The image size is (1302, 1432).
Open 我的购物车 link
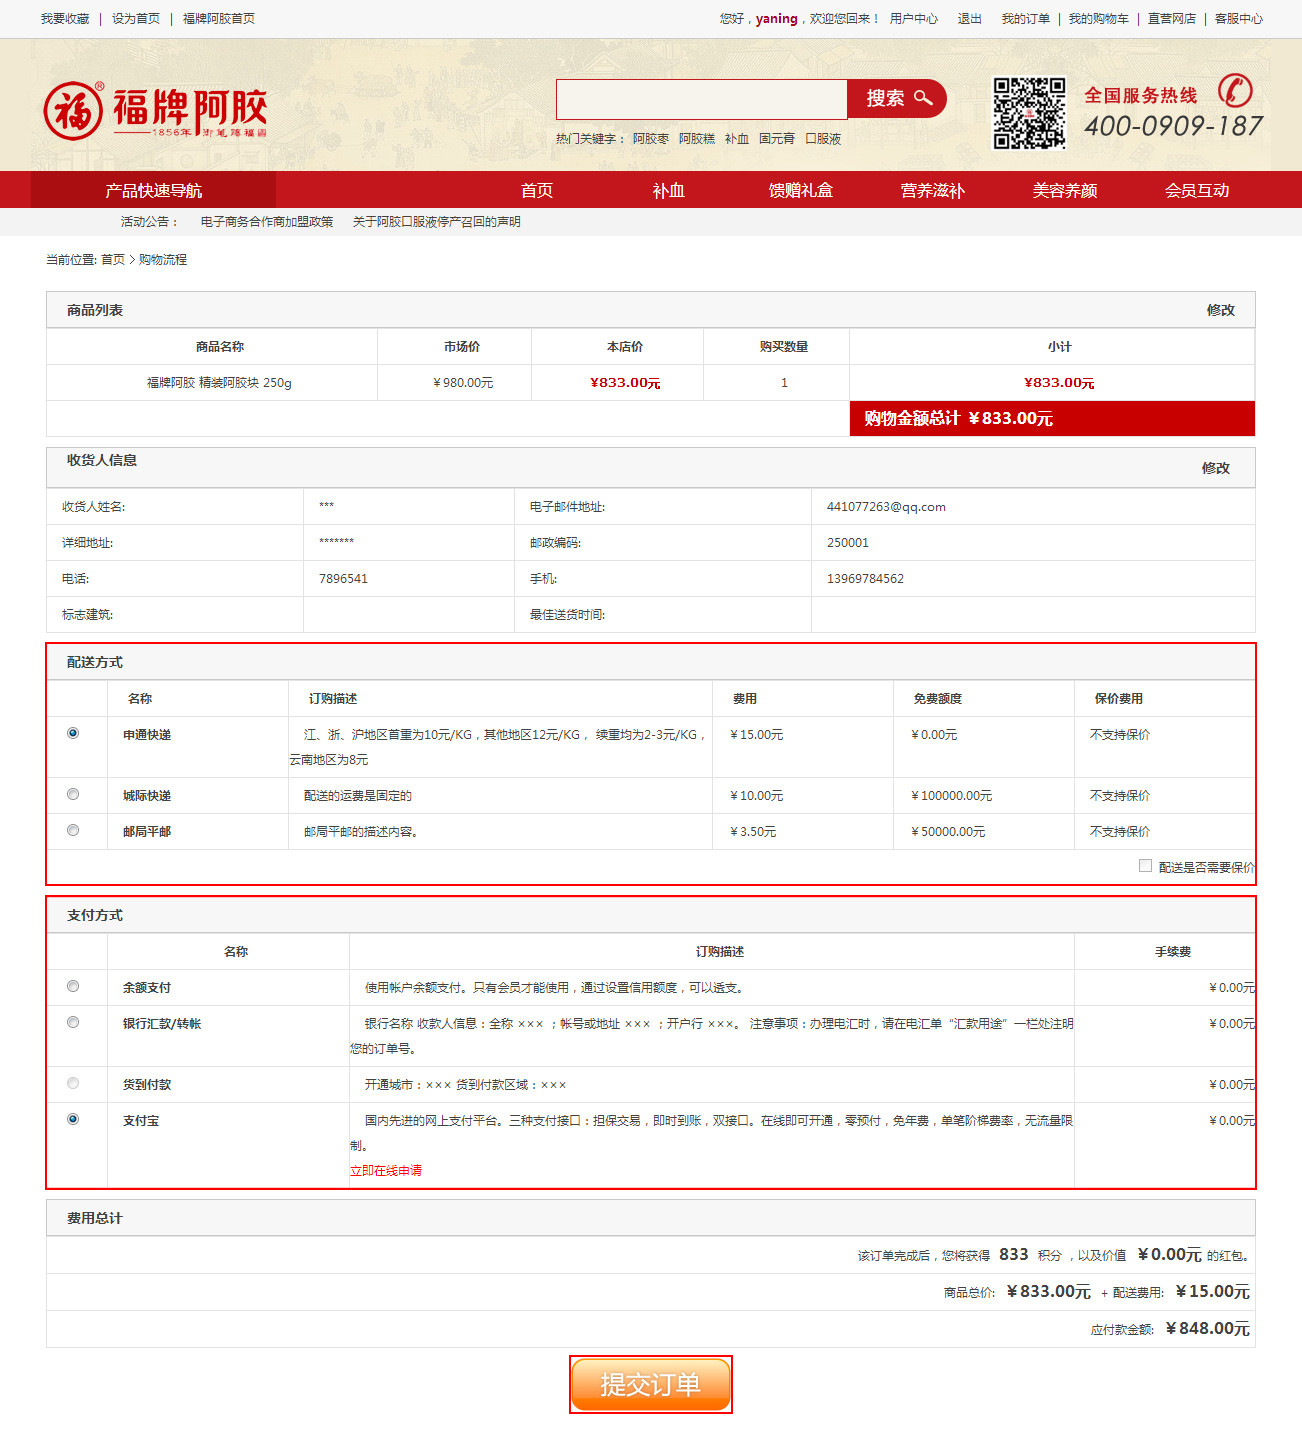[x=1099, y=19]
